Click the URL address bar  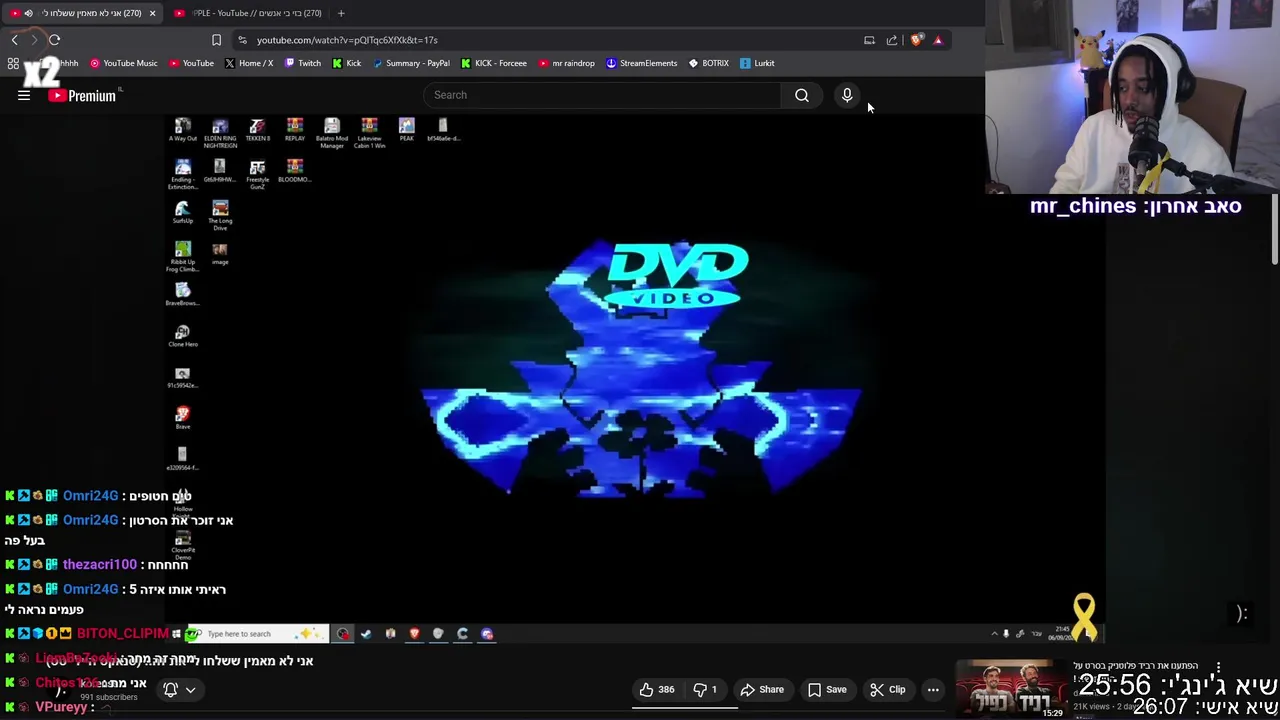pyautogui.click(x=550, y=40)
